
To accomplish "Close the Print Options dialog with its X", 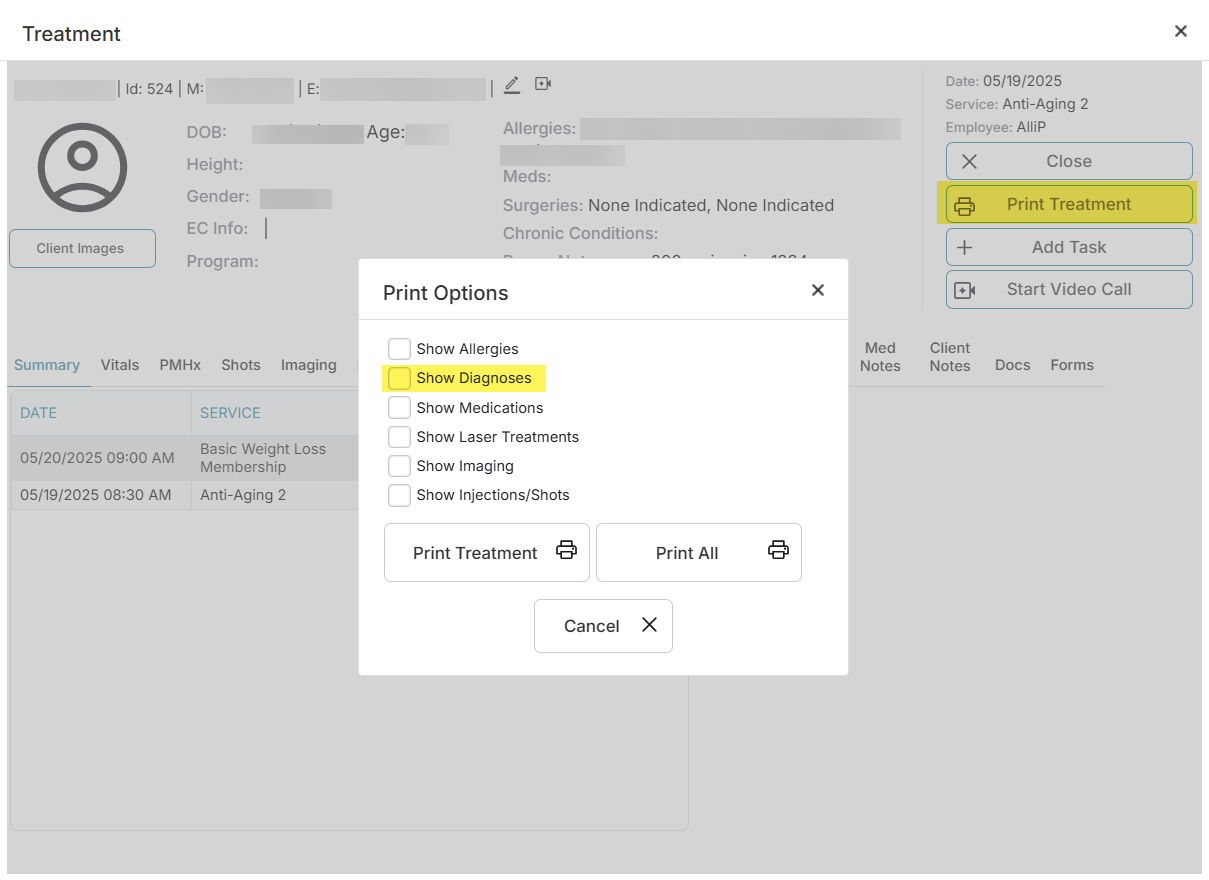I will coord(818,290).
